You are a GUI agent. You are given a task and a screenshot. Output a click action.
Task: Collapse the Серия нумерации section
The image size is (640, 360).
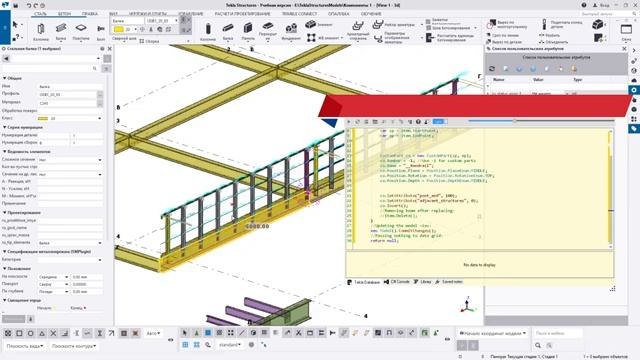(4, 127)
